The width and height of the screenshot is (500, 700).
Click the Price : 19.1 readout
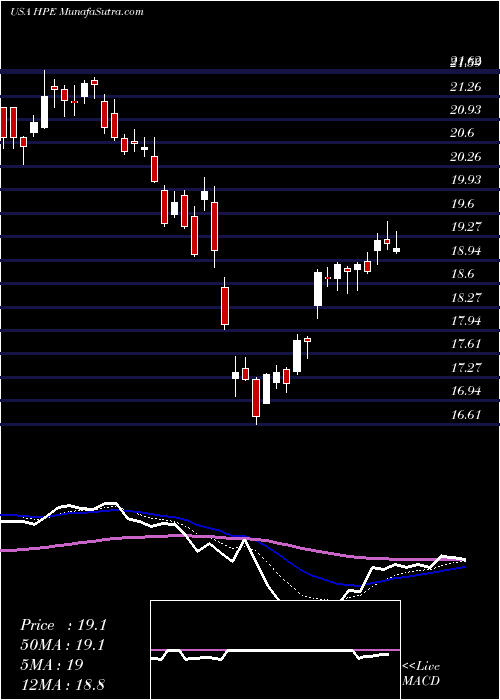tap(63, 625)
